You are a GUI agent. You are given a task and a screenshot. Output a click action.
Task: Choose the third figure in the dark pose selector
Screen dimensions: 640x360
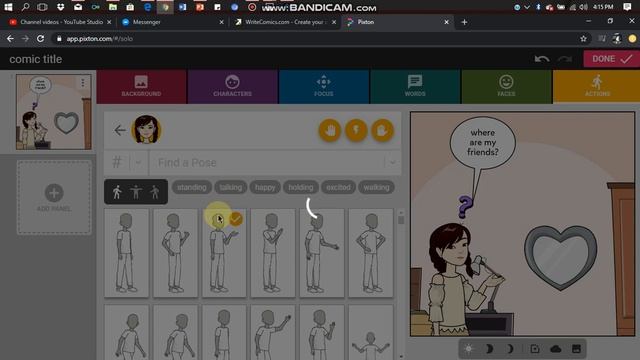[x=155, y=192]
